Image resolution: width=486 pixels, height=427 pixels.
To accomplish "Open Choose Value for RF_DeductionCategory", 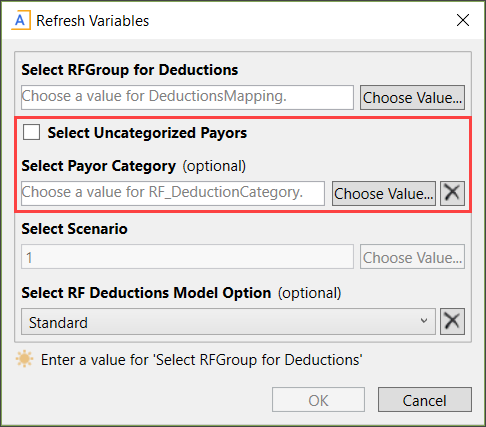I will [384, 193].
